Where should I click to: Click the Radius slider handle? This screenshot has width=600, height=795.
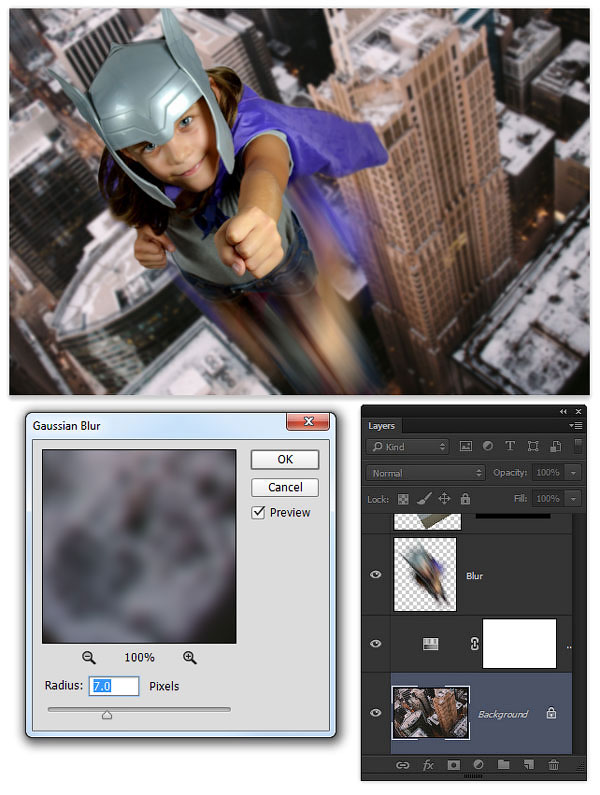click(107, 715)
